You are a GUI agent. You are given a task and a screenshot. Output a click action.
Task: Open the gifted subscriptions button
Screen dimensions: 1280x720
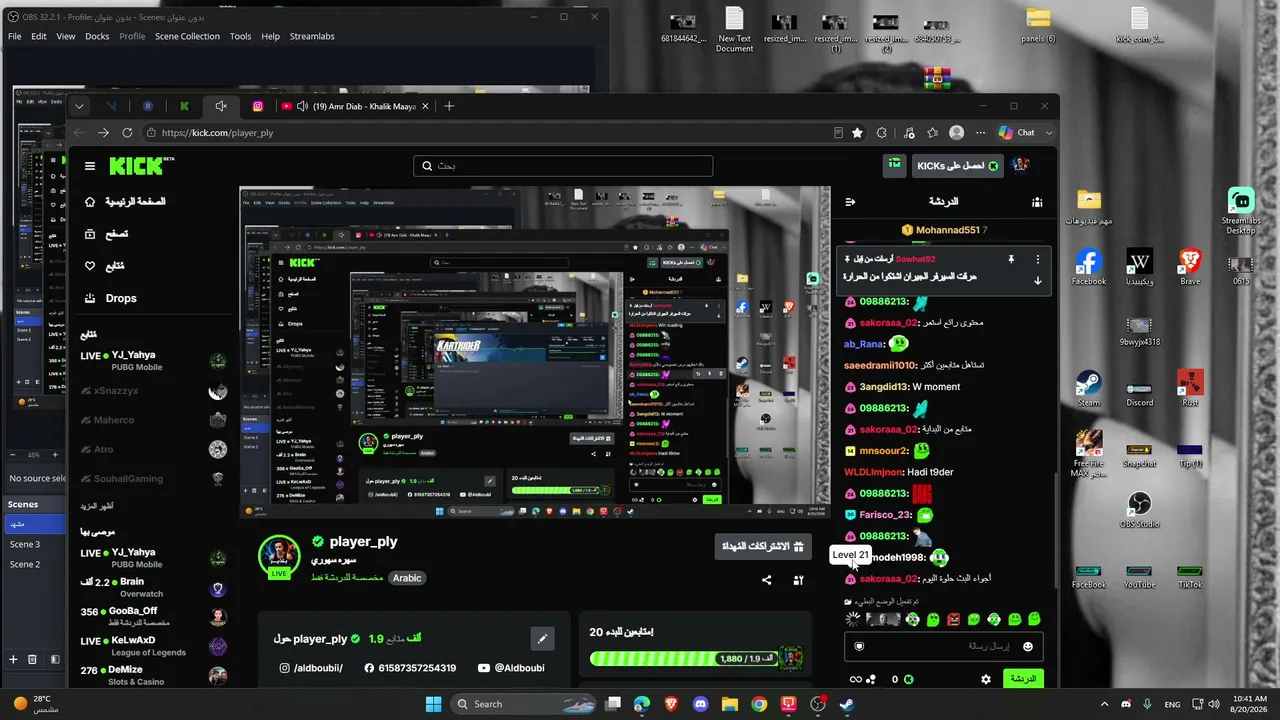[762, 547]
